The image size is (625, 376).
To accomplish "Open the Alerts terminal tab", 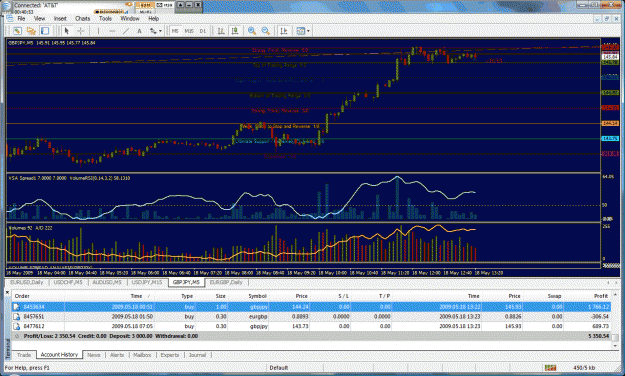I will pos(117,355).
